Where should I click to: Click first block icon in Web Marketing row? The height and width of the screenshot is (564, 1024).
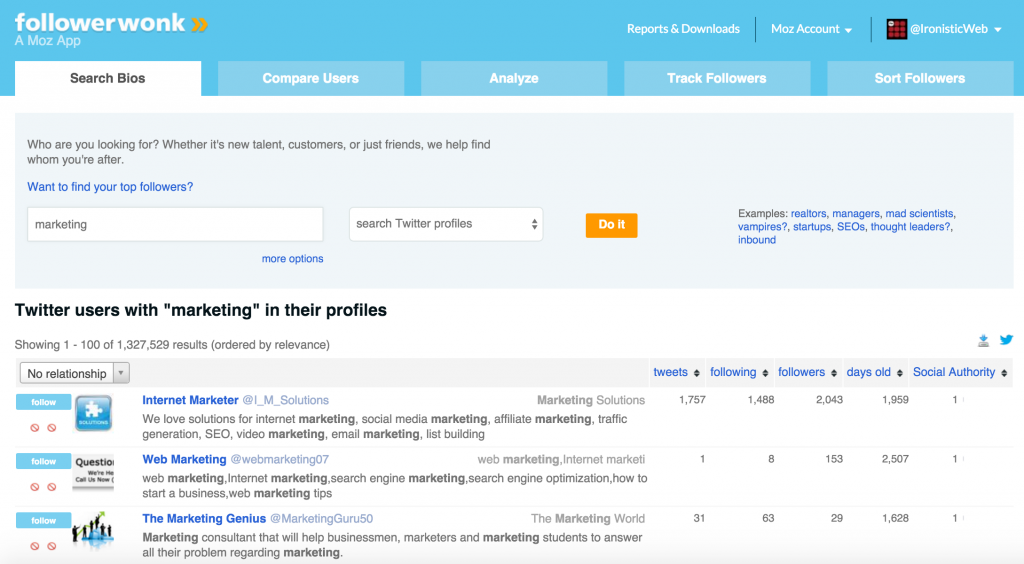coord(35,487)
